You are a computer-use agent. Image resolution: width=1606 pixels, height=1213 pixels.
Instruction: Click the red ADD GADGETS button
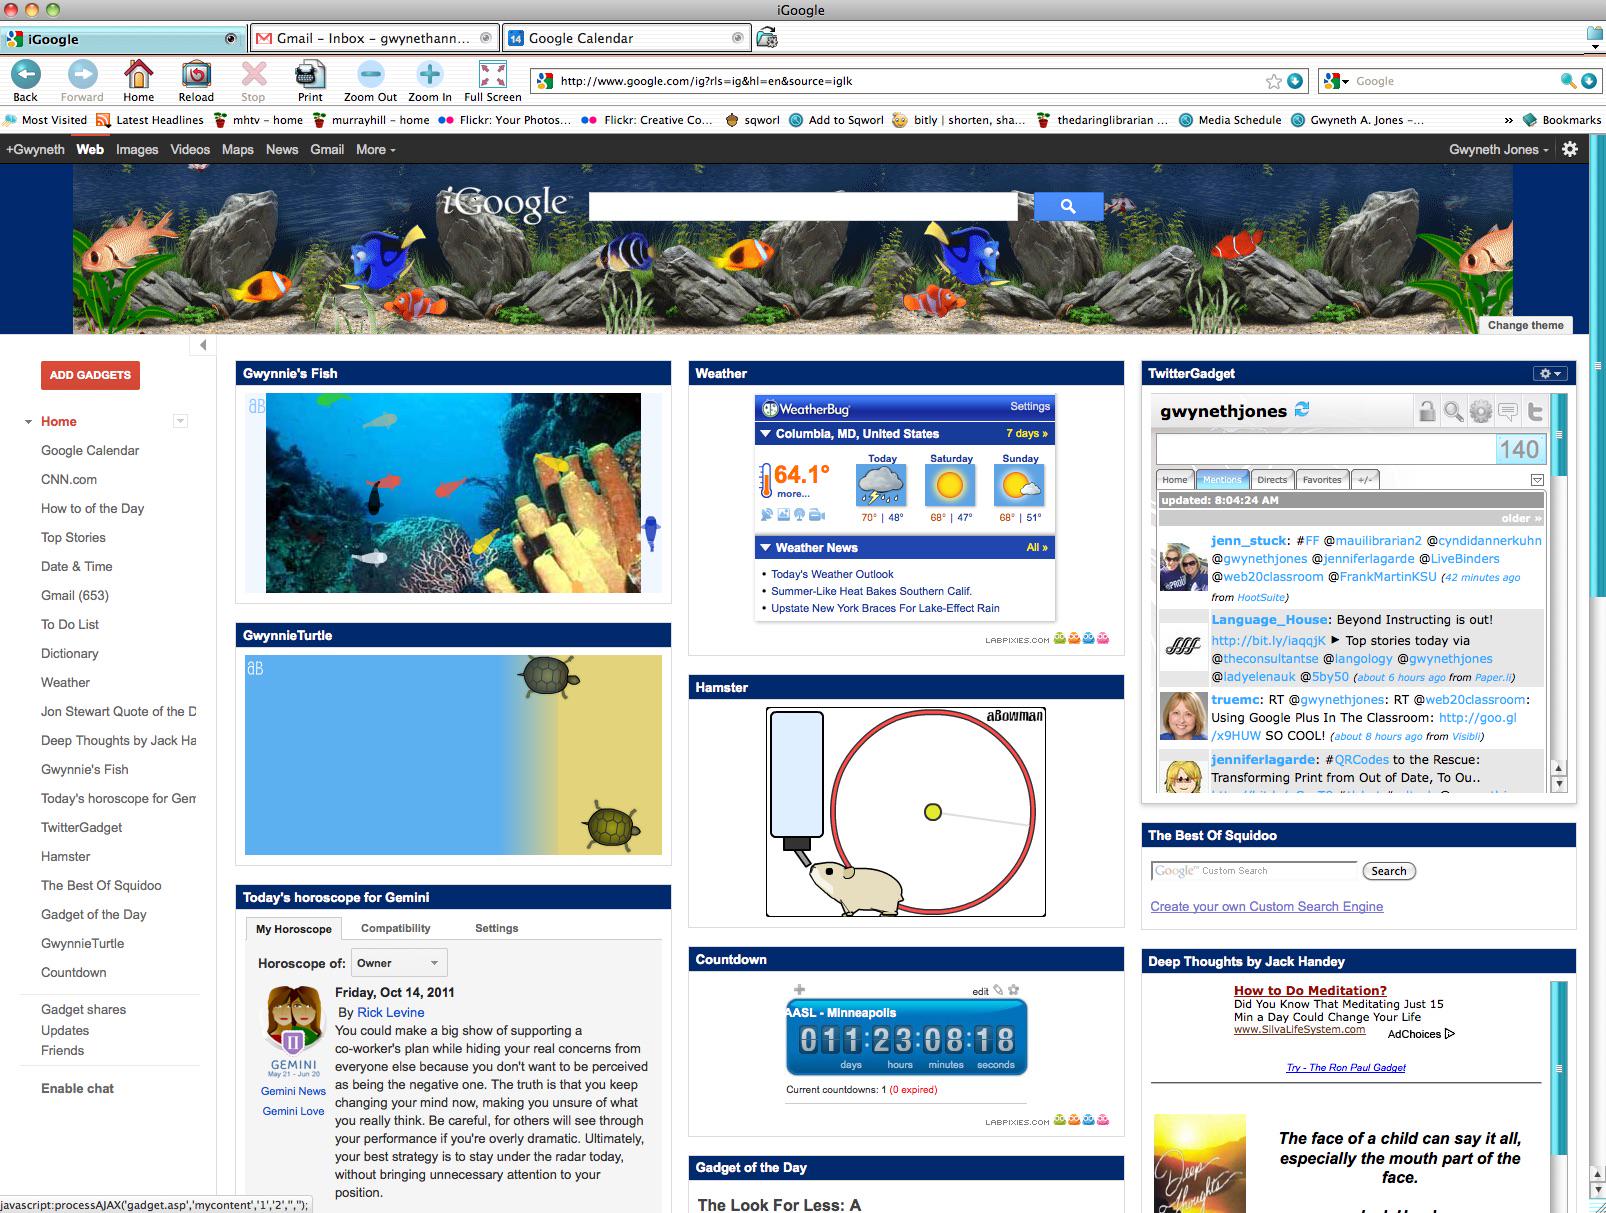90,375
